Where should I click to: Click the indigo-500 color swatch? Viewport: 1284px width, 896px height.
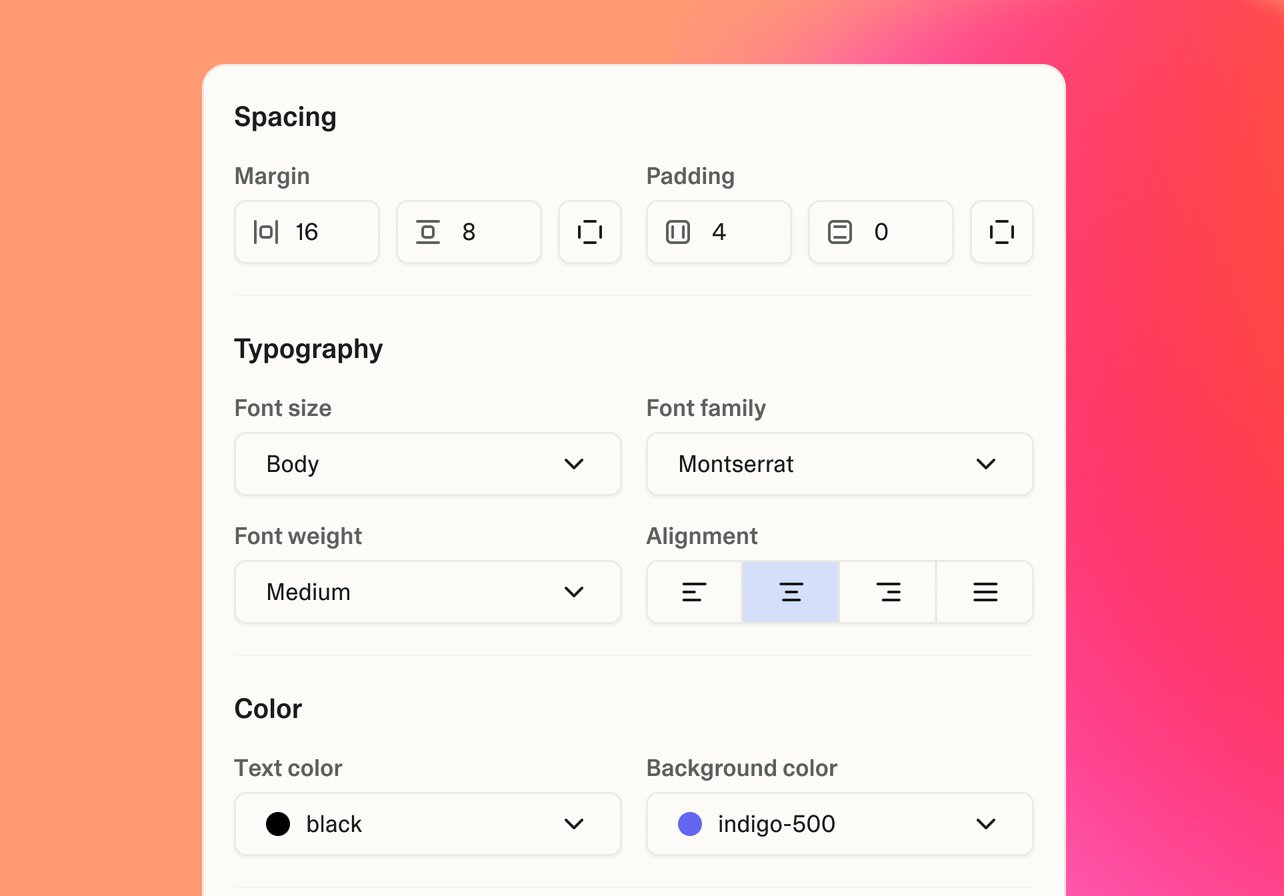point(690,824)
